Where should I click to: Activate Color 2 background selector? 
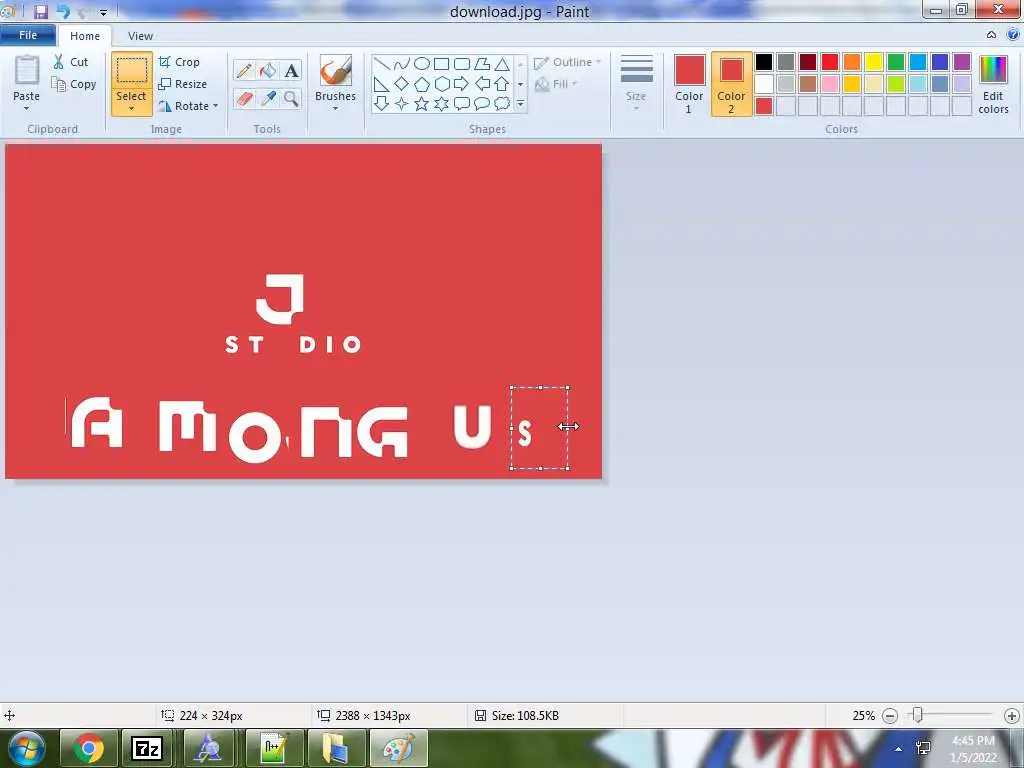731,84
